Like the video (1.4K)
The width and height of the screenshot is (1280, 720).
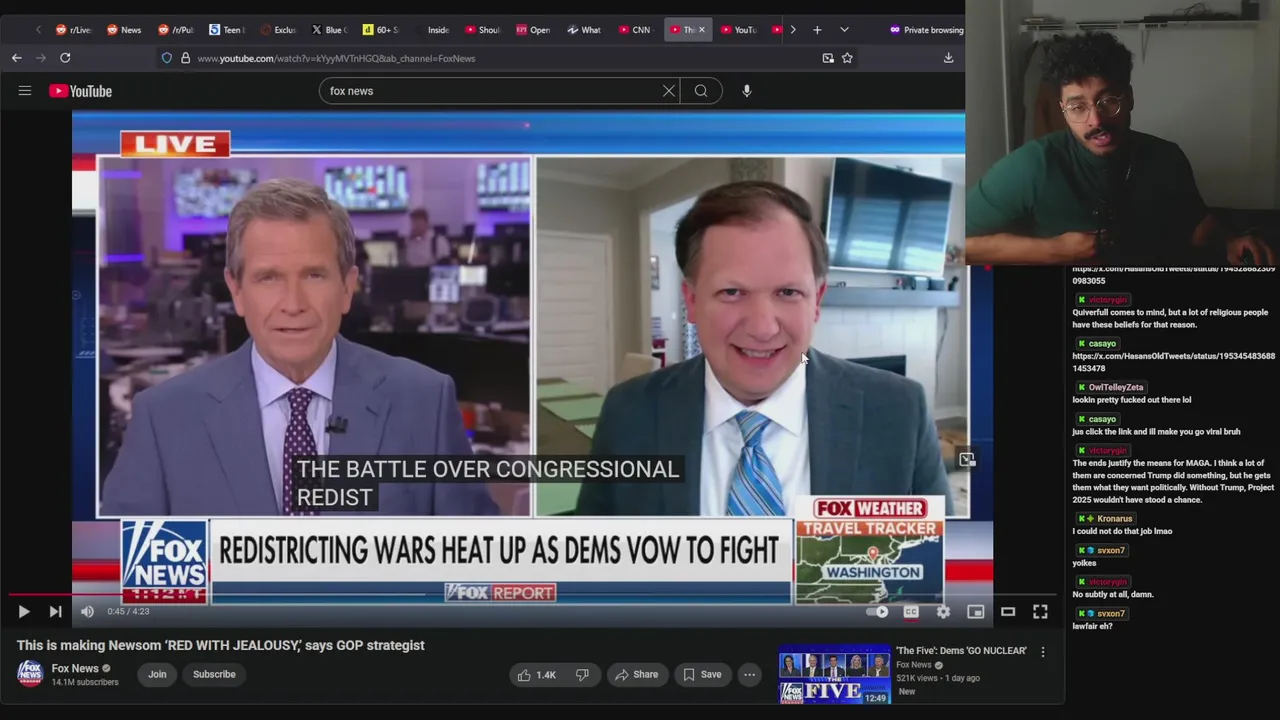[x=536, y=675]
